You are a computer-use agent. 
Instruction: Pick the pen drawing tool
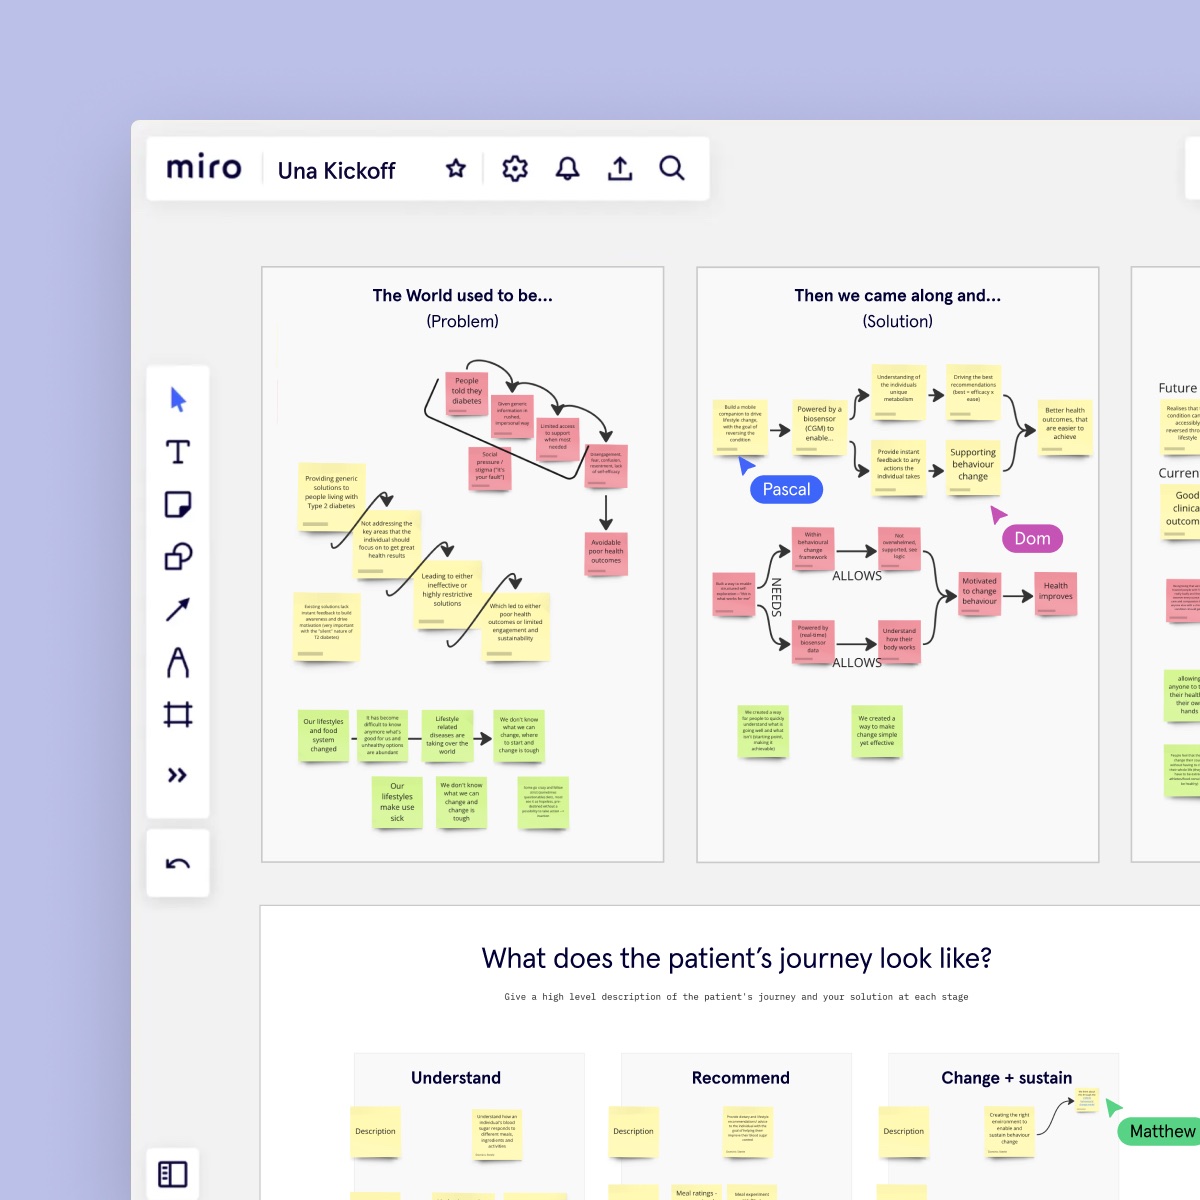(x=178, y=662)
